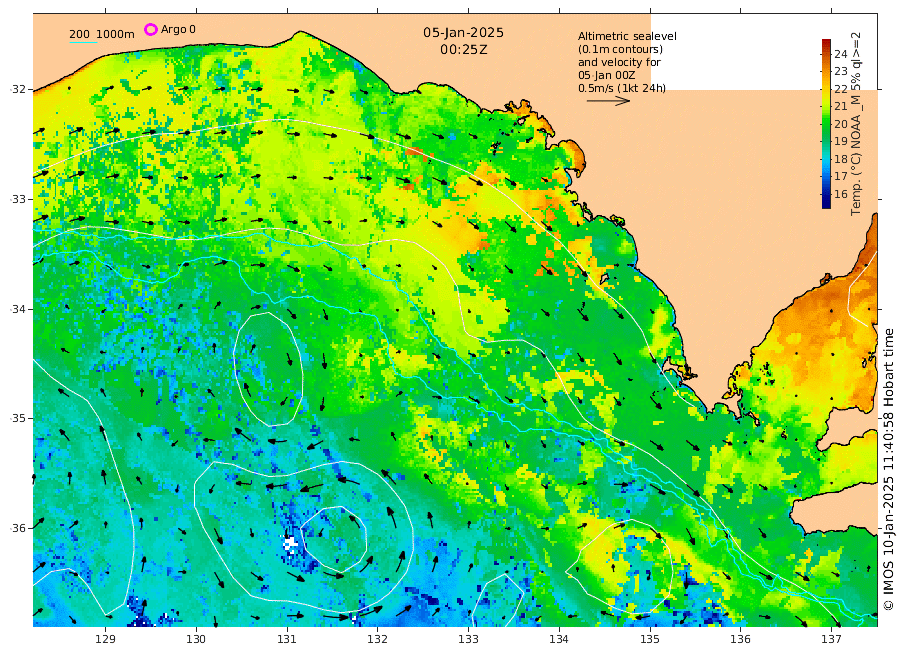This screenshot has height=660, width=900.
Task: Click the longitude axis label 136
Action: click(x=740, y=639)
